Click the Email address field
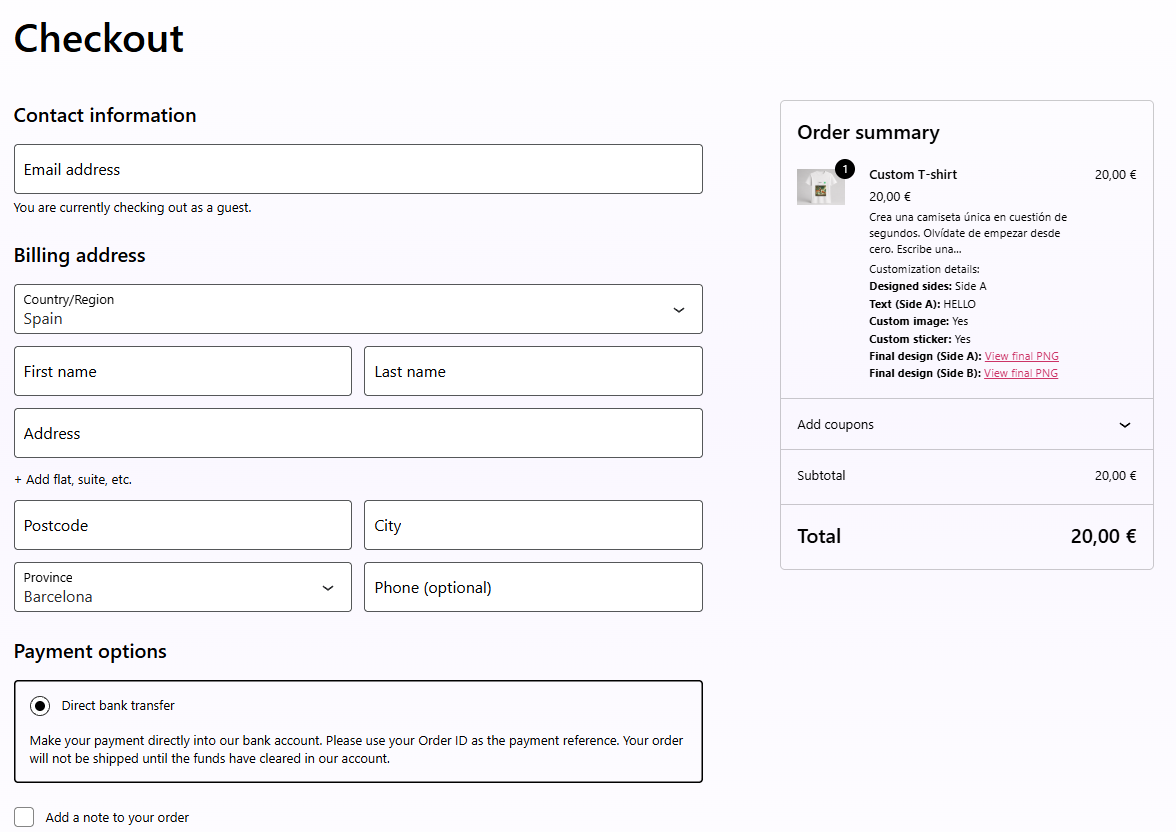Screen dimensions: 1176x832 (358, 169)
